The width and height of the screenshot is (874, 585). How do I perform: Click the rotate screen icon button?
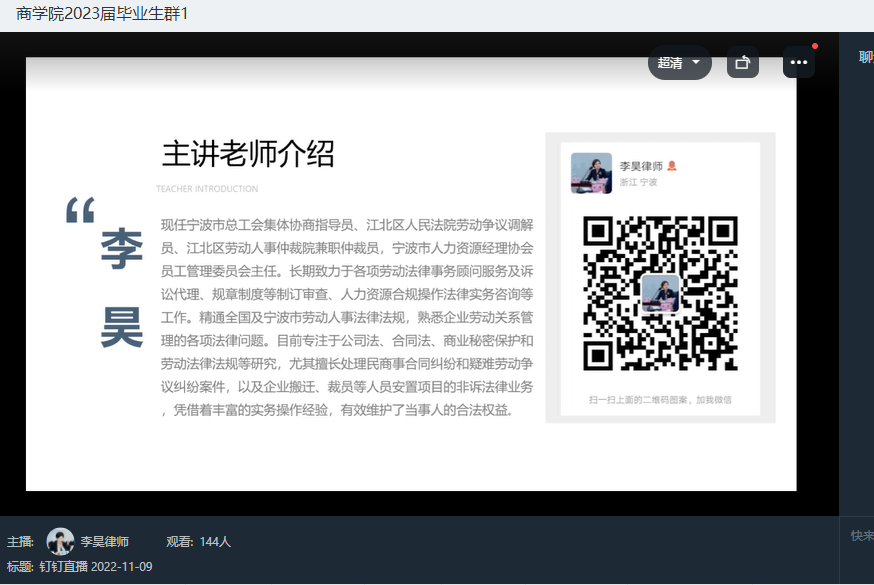742,63
